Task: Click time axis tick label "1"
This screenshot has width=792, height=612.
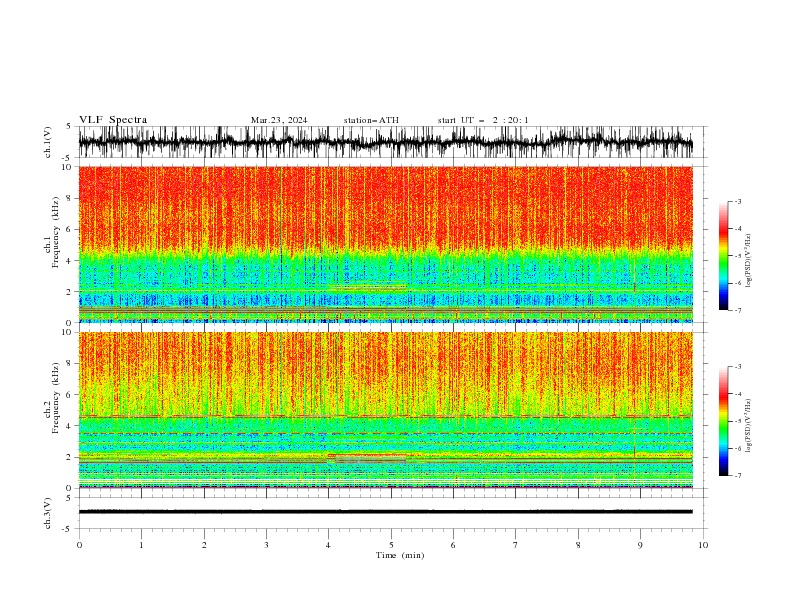Action: [141, 545]
